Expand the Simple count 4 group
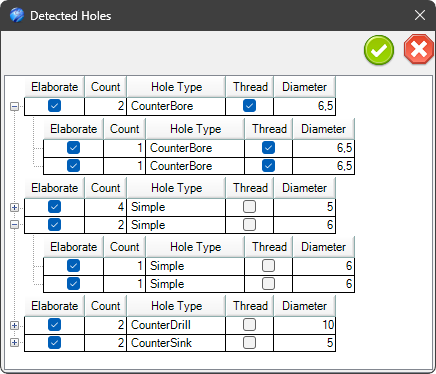Screen dimensions: 436x374 pos(14,207)
